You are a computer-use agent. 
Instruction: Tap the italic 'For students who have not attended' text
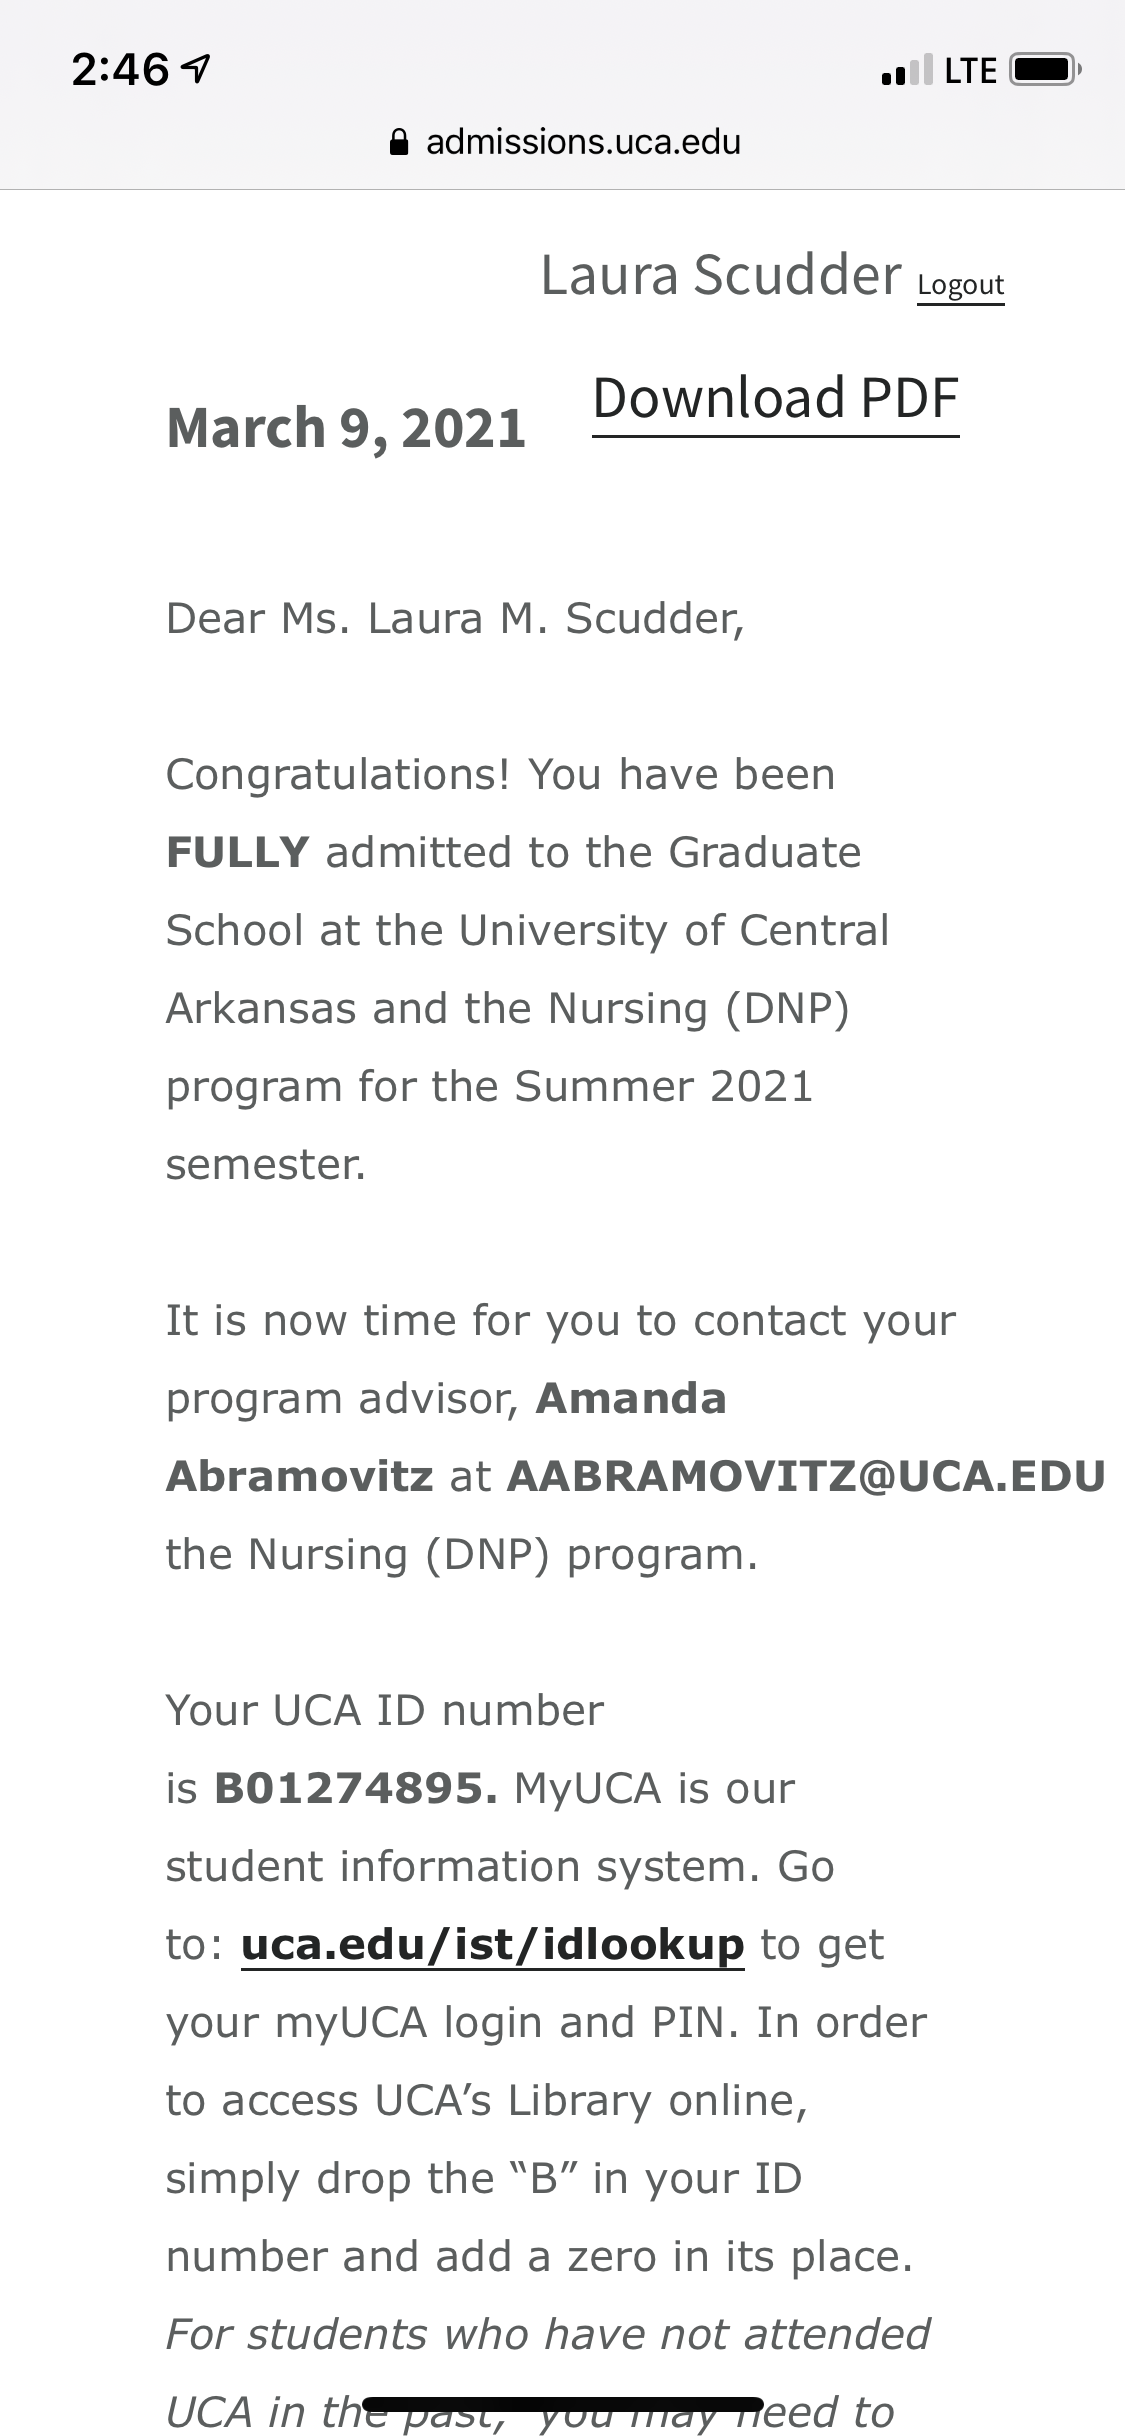coord(548,2335)
